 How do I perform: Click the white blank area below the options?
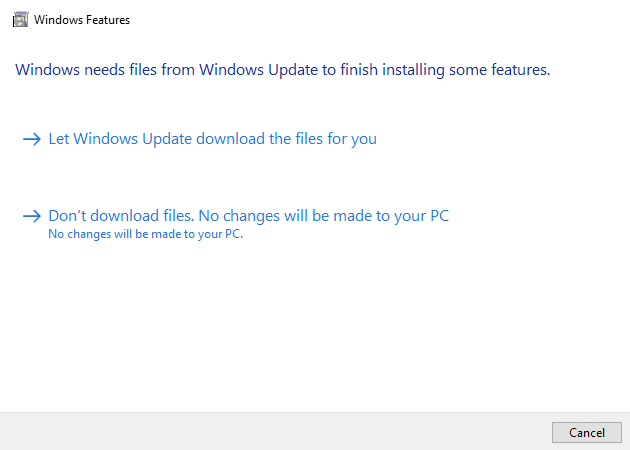(315, 330)
